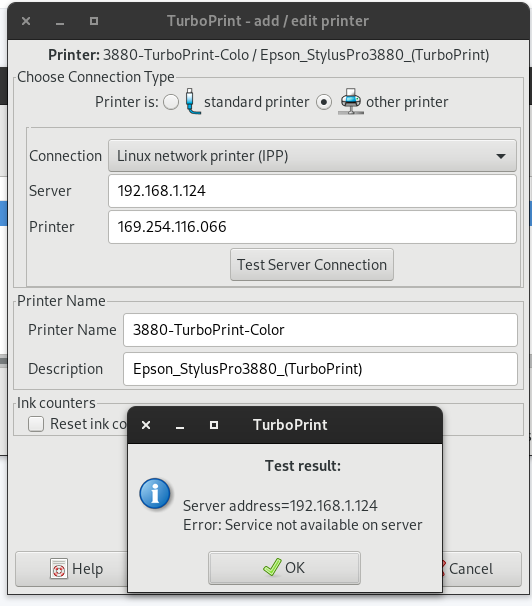Confirm the test result with OK
Image resolution: width=532 pixels, height=606 pixels.
tap(284, 568)
